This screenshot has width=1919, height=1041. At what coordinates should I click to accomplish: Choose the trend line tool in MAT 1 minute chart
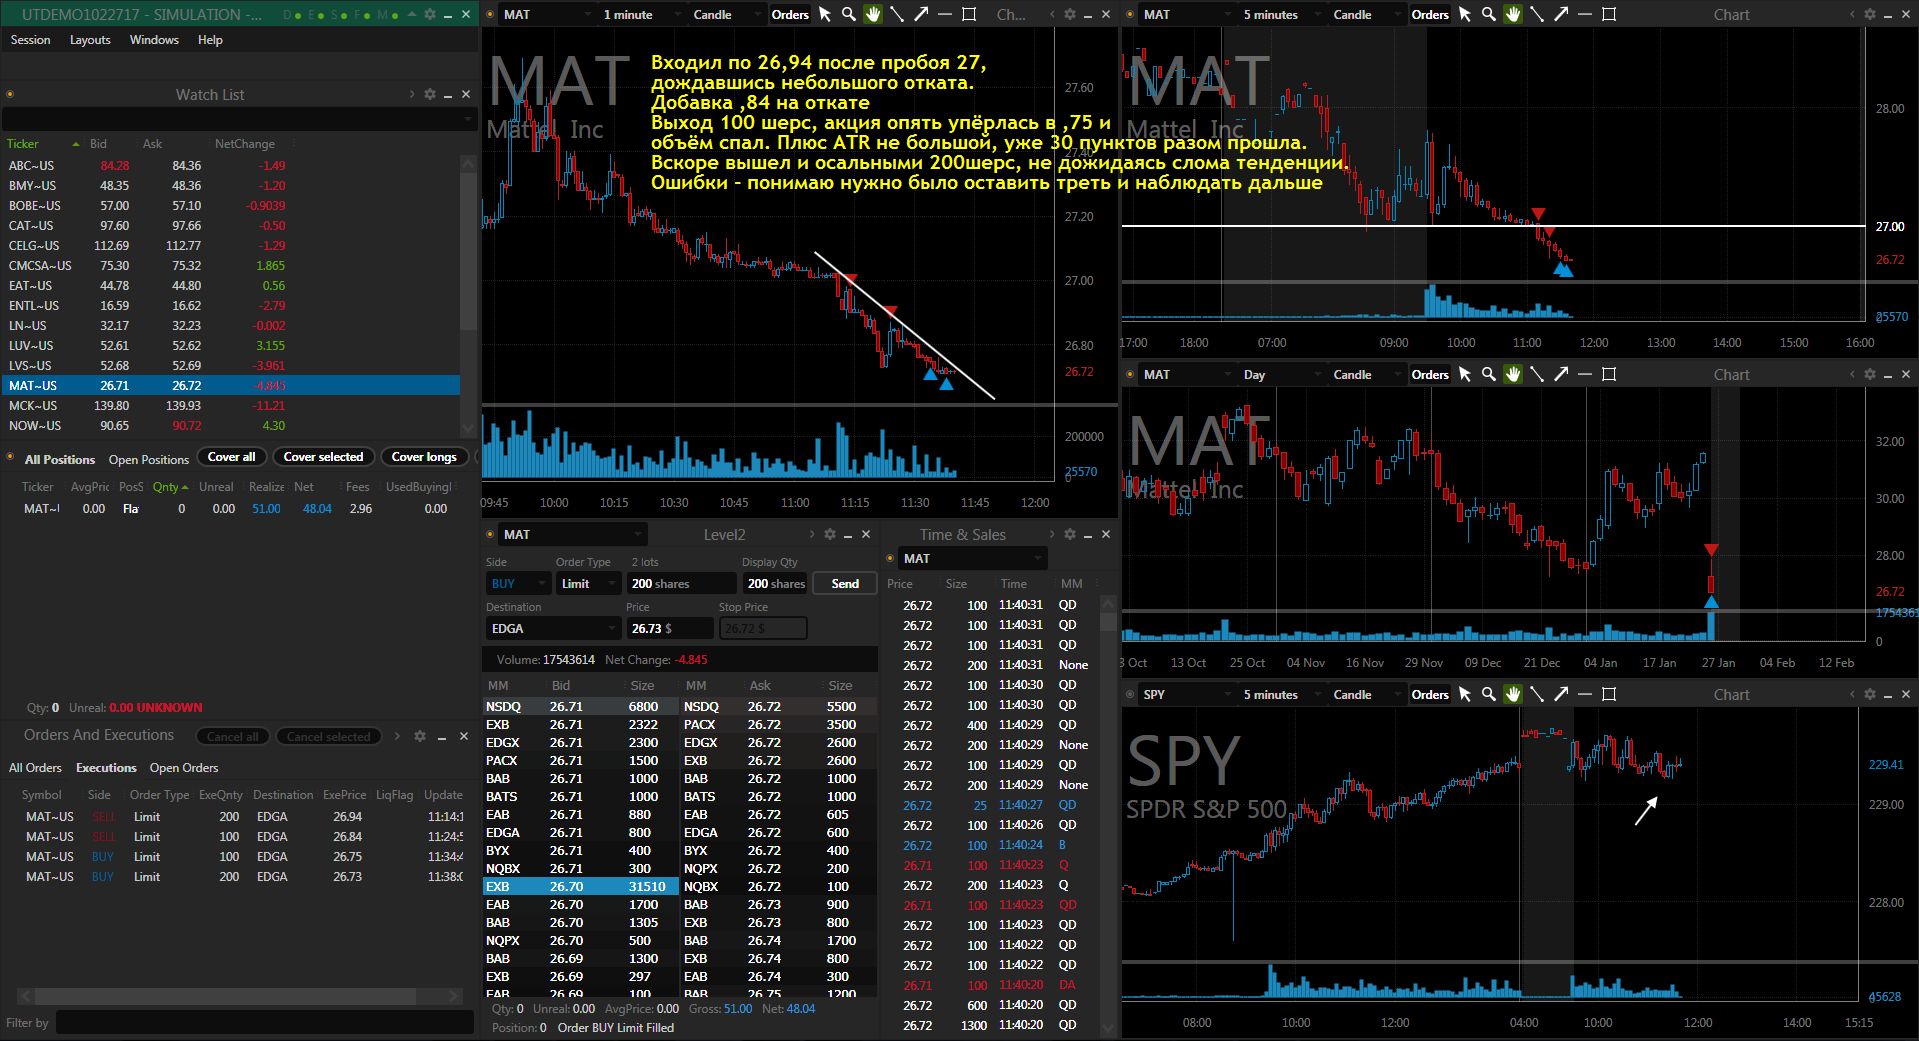click(897, 14)
